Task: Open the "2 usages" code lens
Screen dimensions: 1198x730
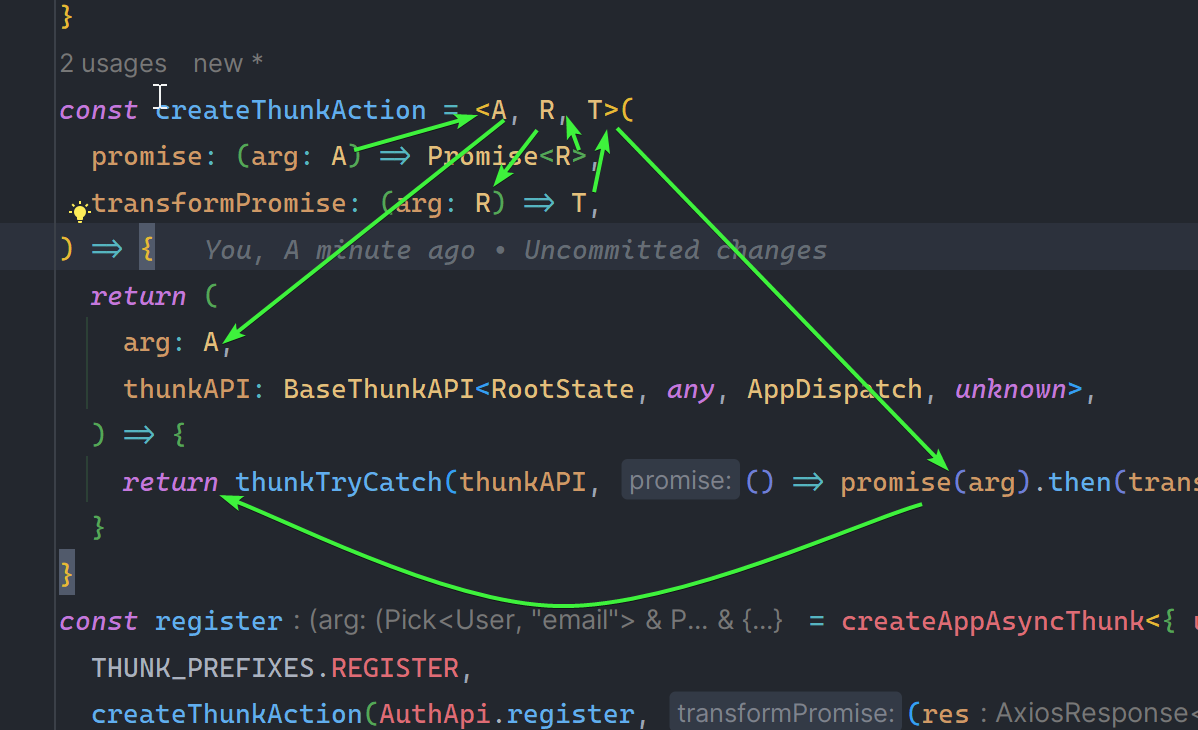Action: [113, 64]
